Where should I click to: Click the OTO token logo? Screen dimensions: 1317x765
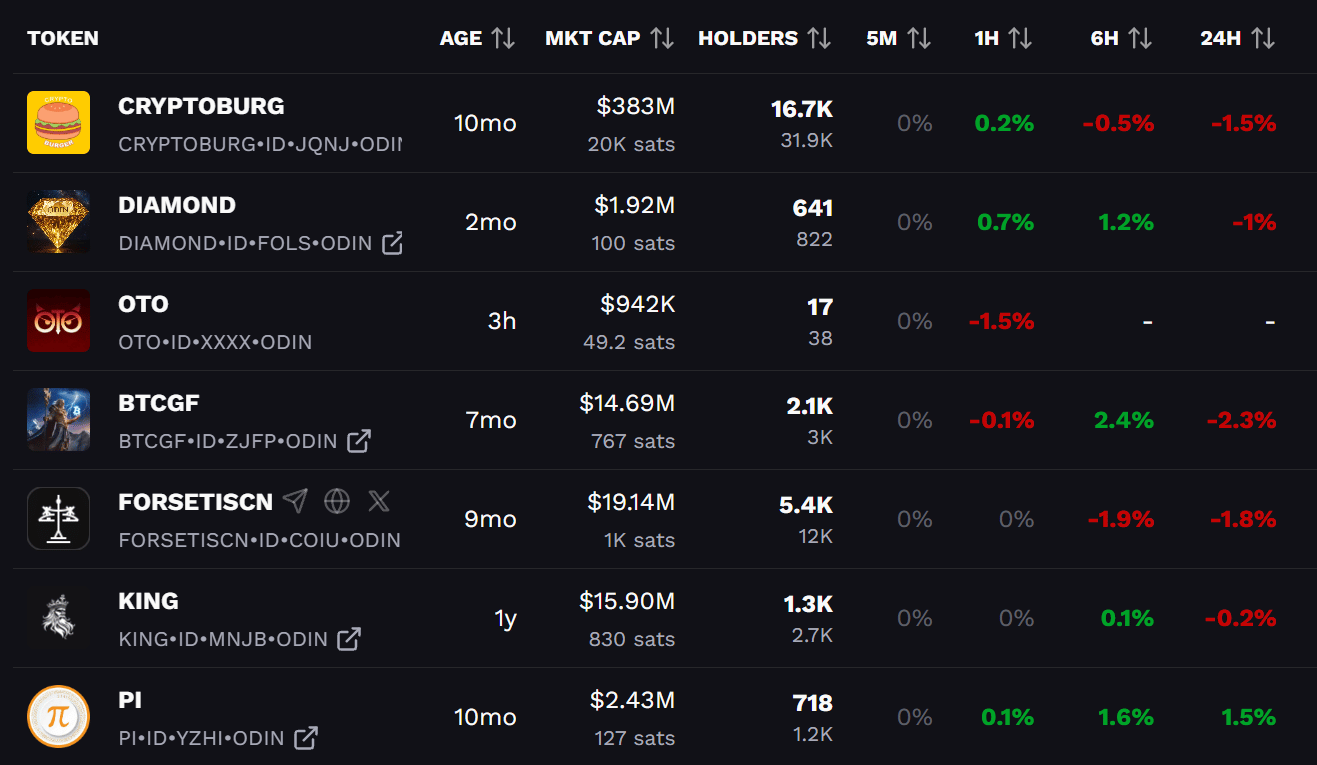[58, 321]
